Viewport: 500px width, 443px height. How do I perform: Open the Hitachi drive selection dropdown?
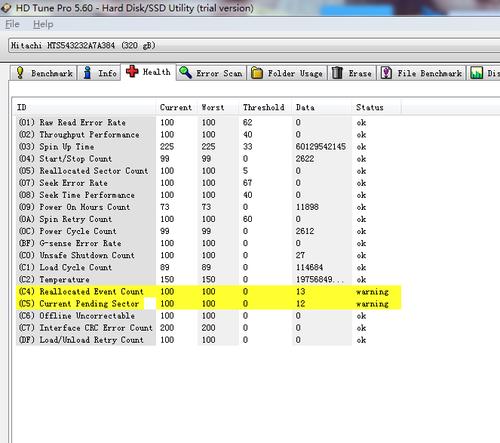254,46
